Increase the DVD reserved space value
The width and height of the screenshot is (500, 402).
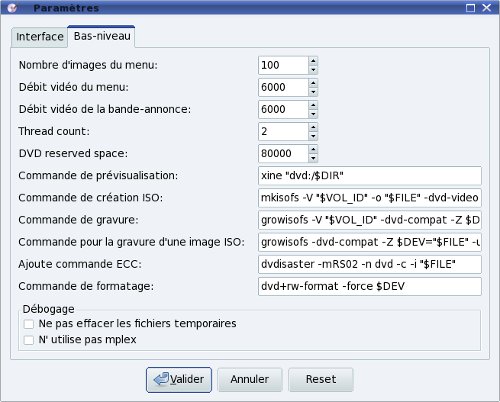(313, 149)
